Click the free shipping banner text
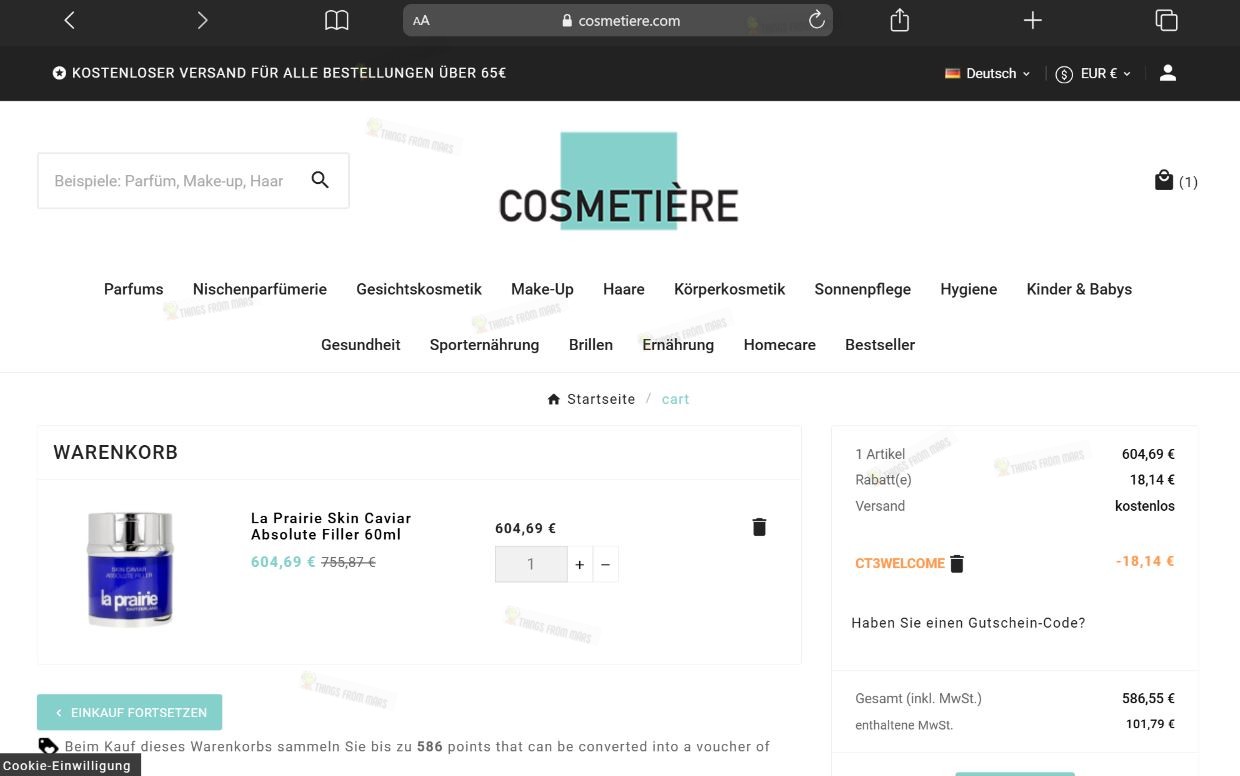This screenshot has width=1240, height=776. (x=280, y=73)
